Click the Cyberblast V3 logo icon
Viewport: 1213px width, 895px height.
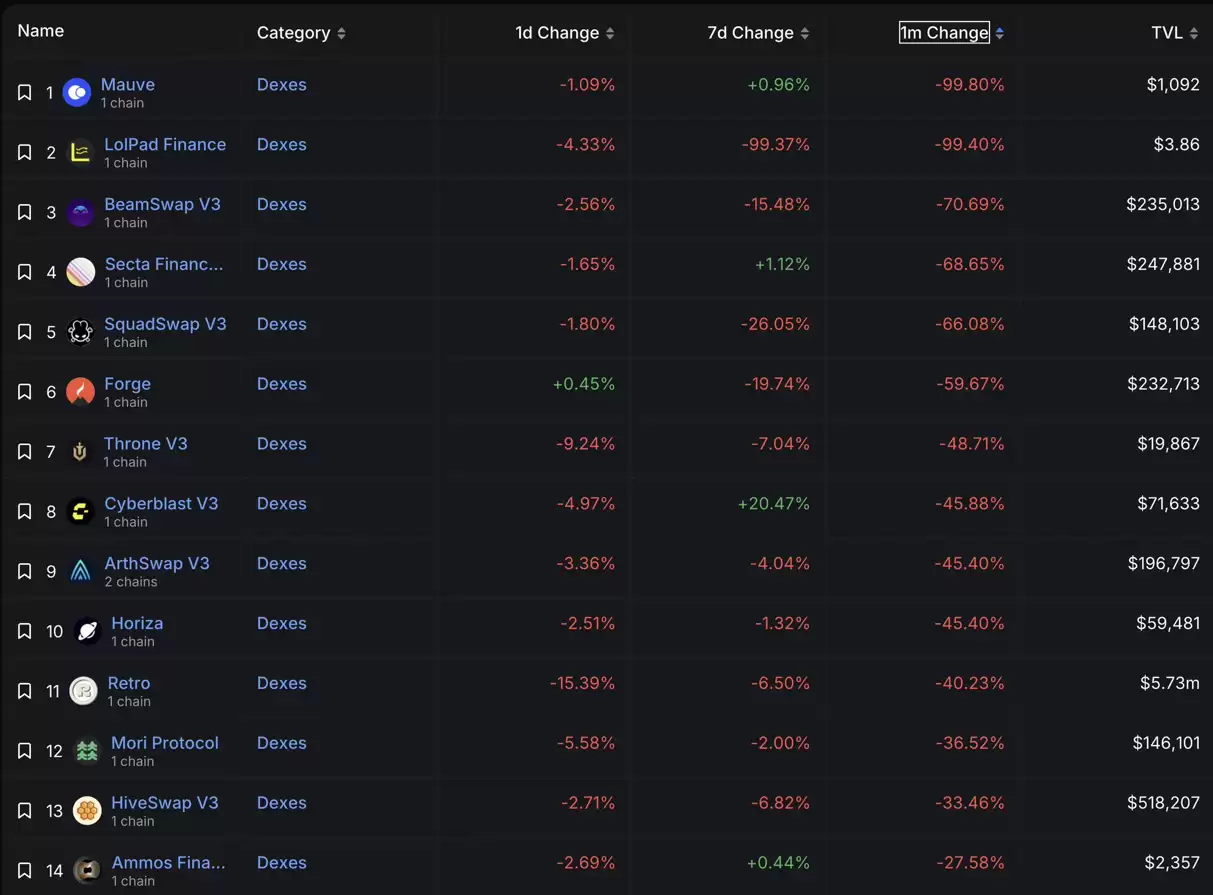(x=80, y=512)
